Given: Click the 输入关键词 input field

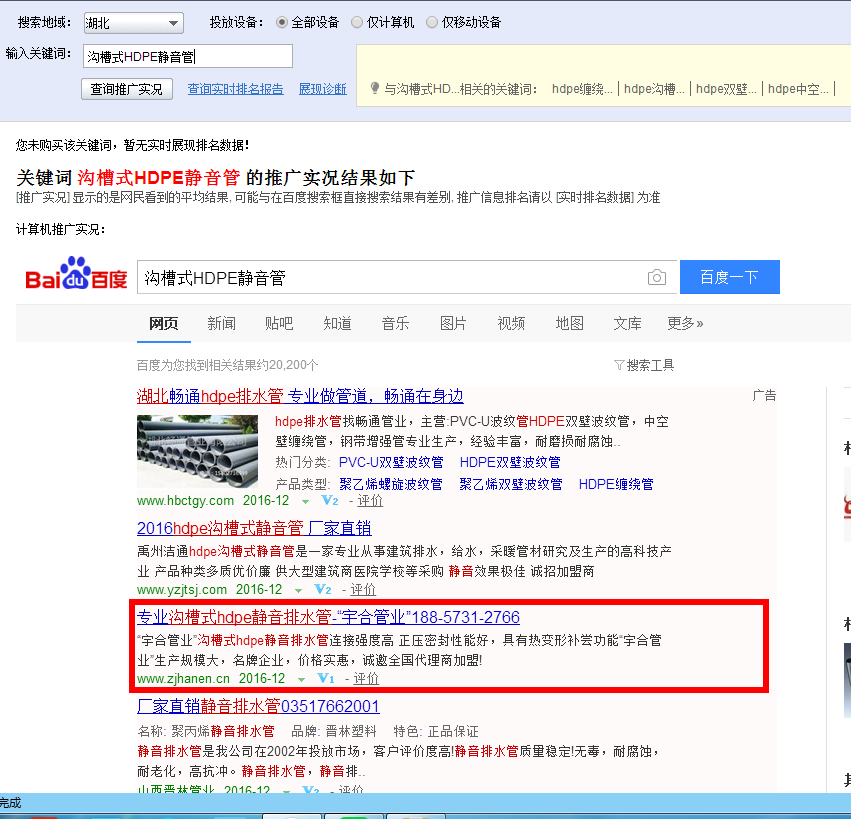Looking at the screenshot, I should click(x=188, y=56).
